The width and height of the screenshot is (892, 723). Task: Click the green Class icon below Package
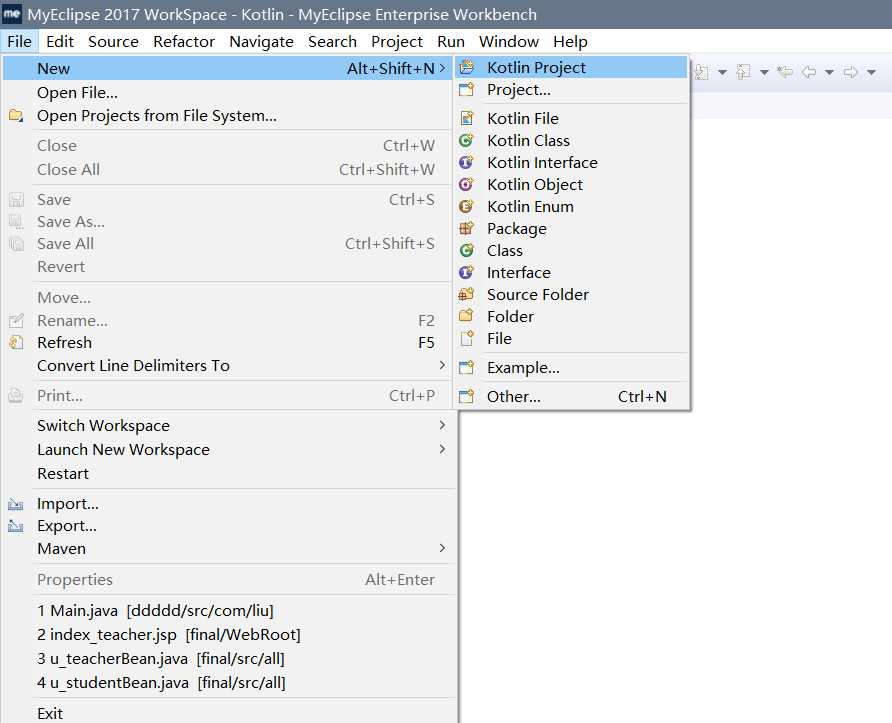(x=466, y=251)
